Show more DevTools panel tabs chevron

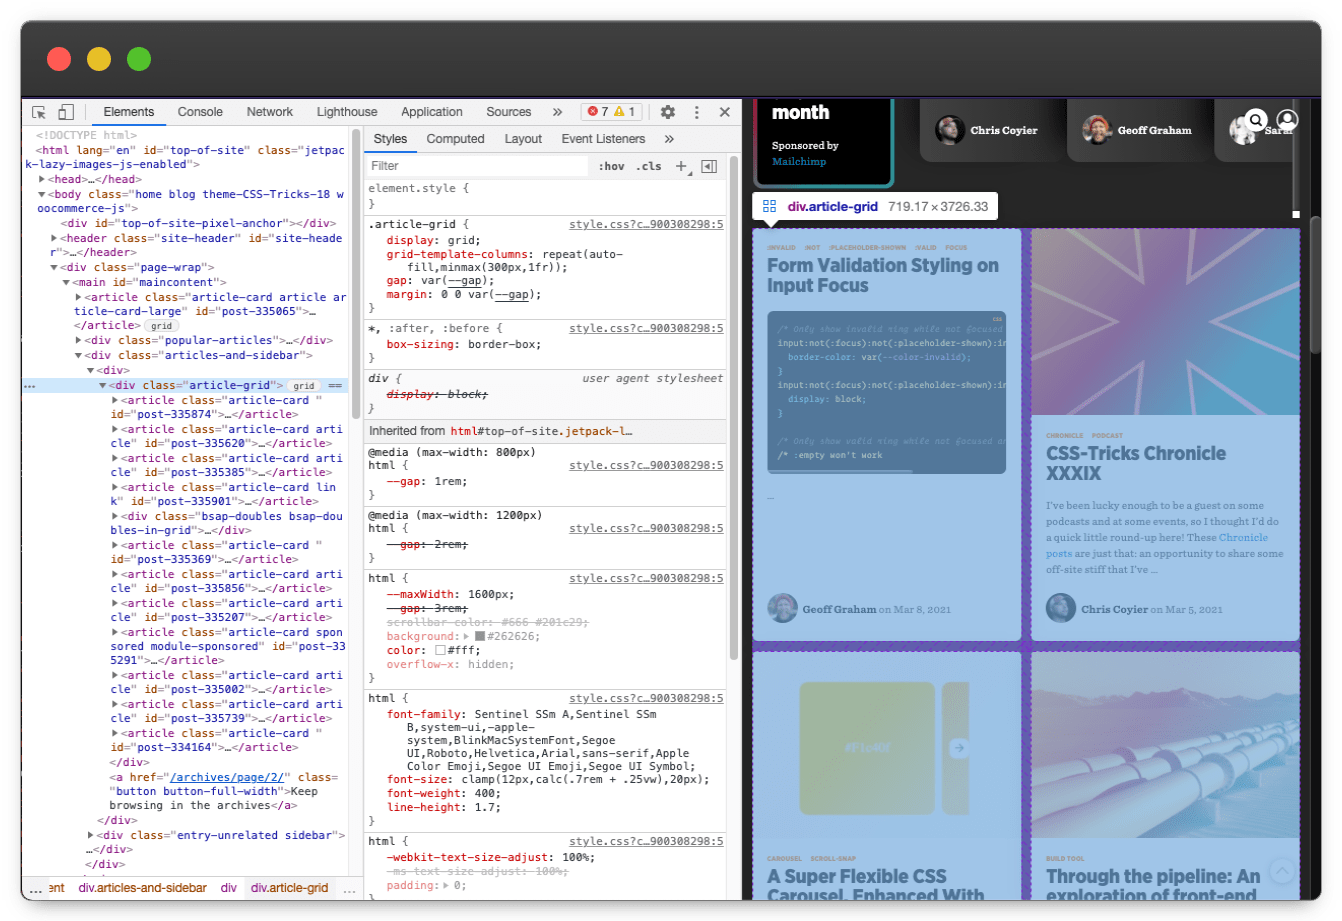[x=557, y=113]
